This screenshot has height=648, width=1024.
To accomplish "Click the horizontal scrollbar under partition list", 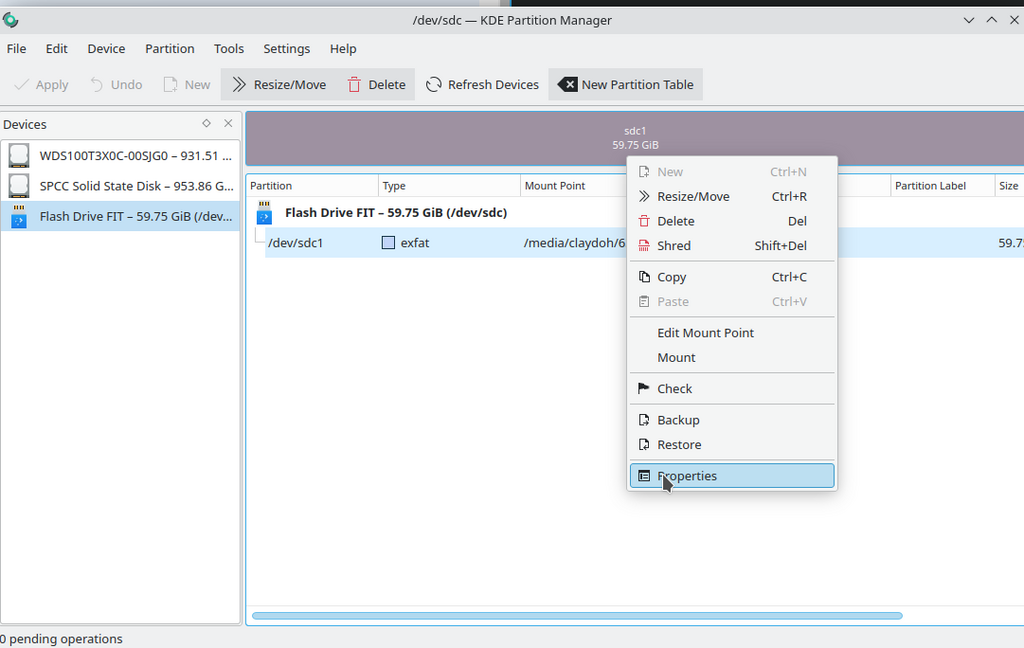I will [576, 616].
